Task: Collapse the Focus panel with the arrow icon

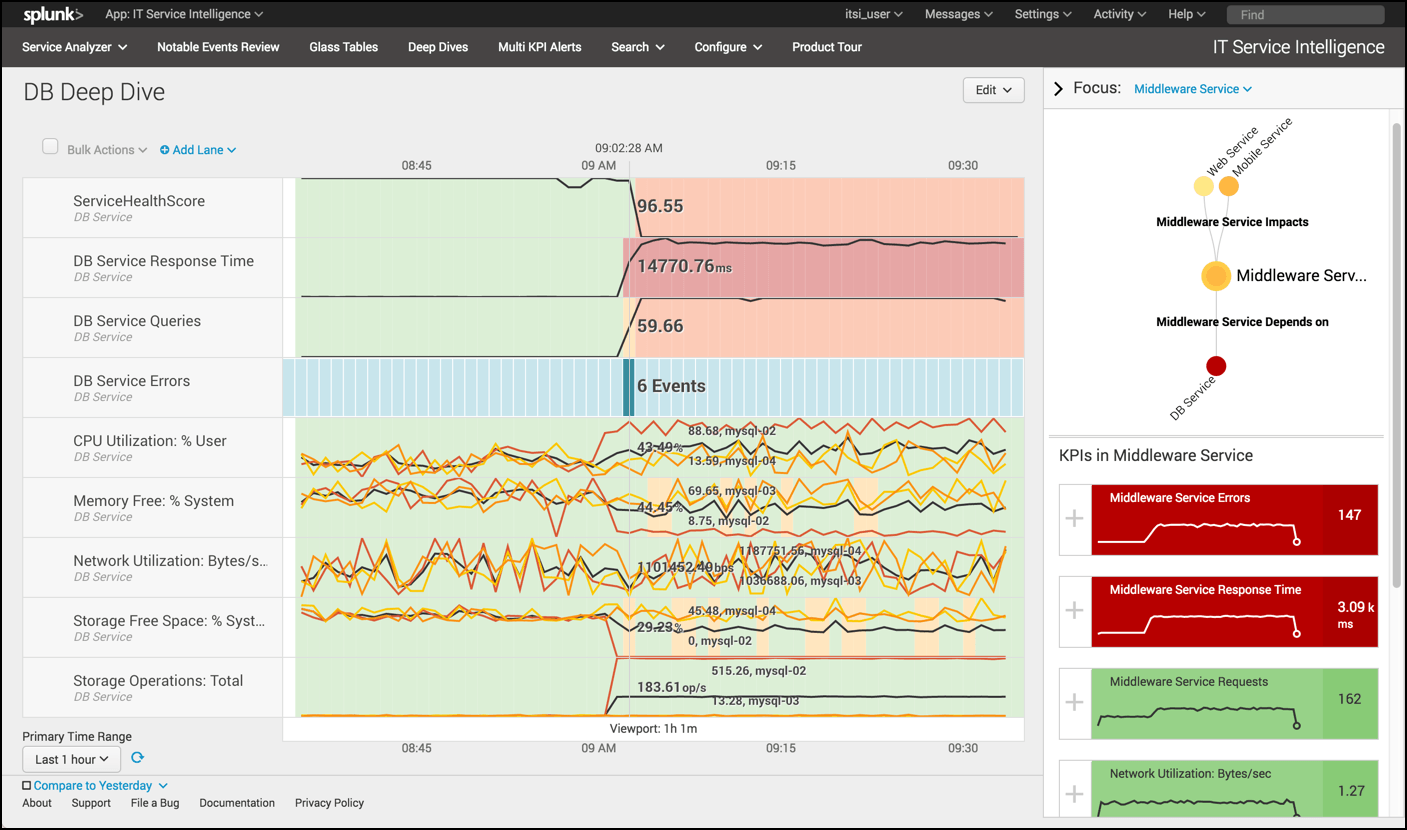Action: pyautogui.click(x=1059, y=89)
